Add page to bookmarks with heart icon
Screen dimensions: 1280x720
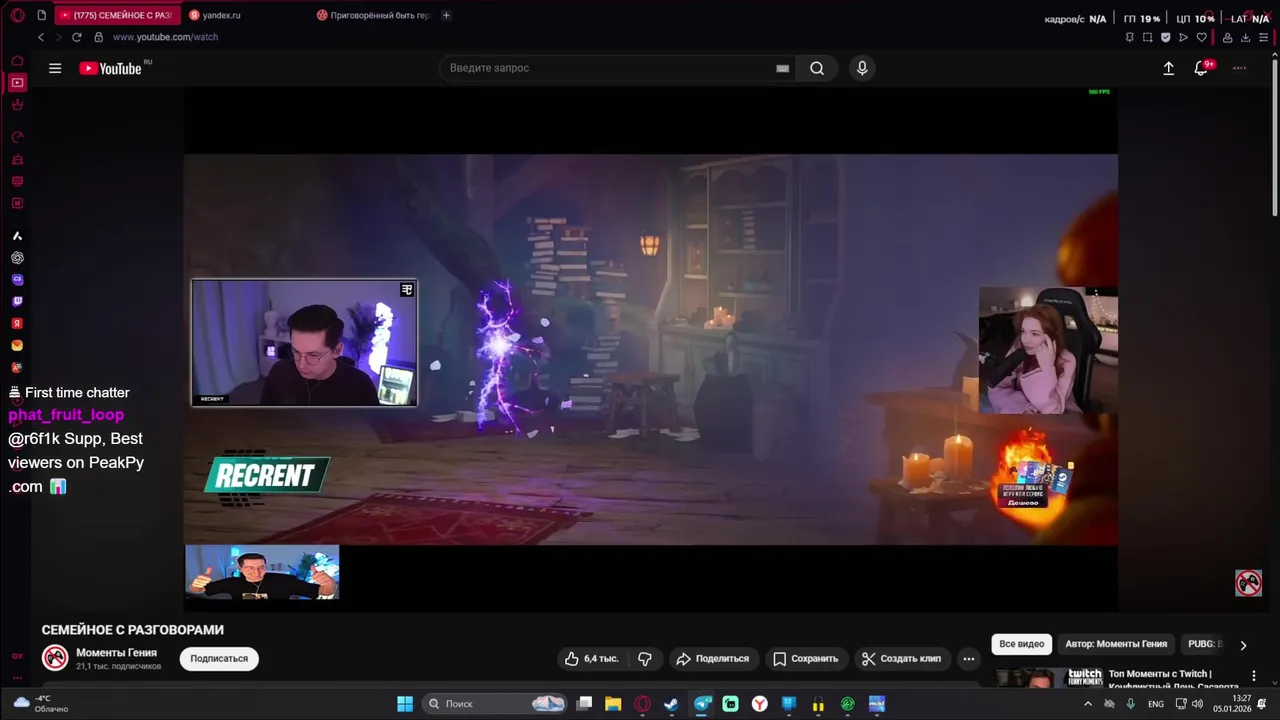click(1201, 37)
